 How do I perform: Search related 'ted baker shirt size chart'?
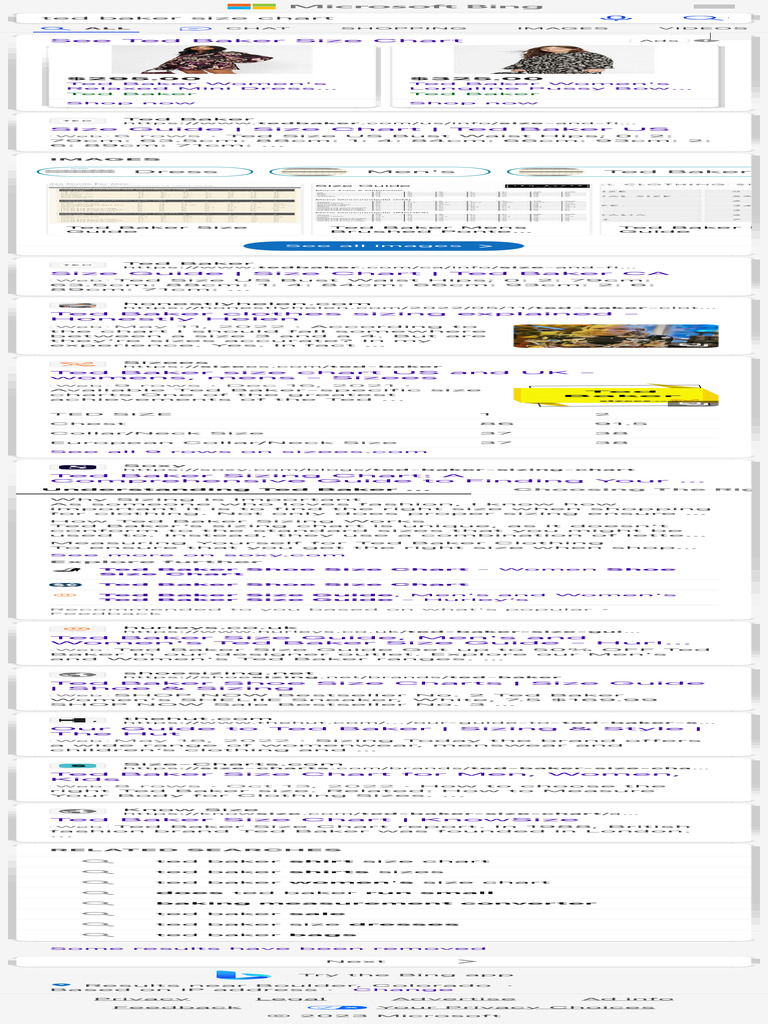(322, 861)
